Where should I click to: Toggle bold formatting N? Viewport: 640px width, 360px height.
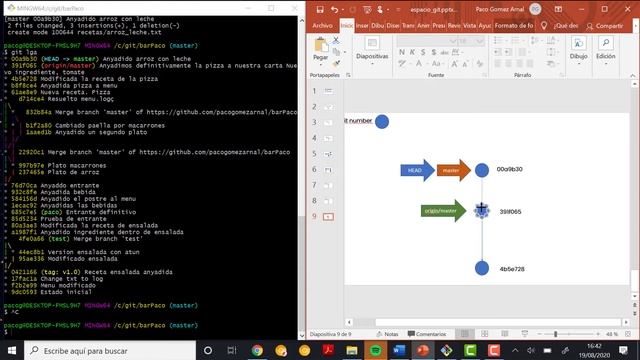(x=402, y=52)
